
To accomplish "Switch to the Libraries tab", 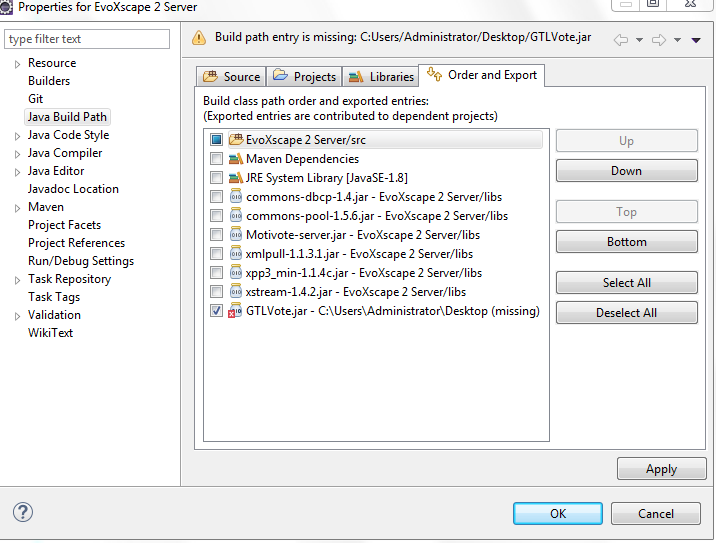I will tap(380, 76).
